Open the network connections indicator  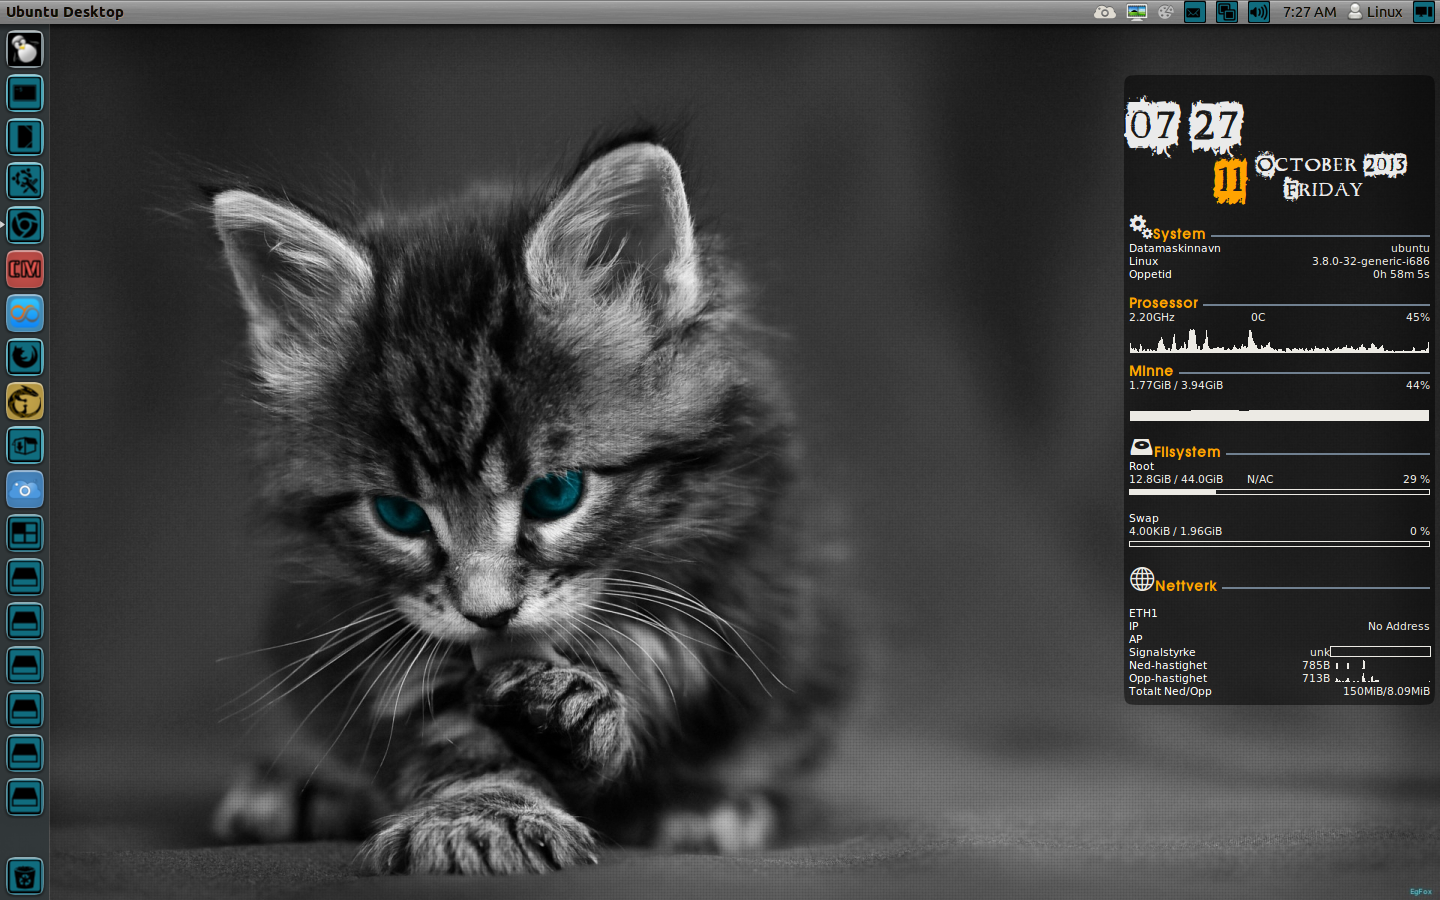click(x=1227, y=12)
